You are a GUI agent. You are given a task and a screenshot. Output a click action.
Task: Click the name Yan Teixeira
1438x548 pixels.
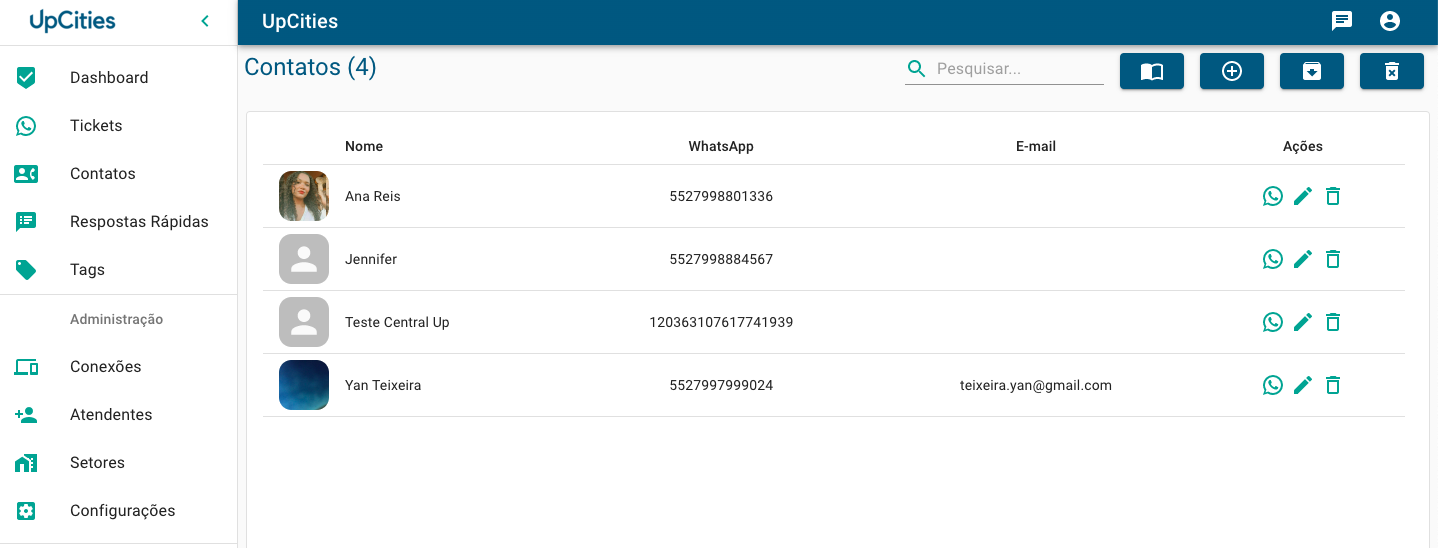pyautogui.click(x=383, y=385)
